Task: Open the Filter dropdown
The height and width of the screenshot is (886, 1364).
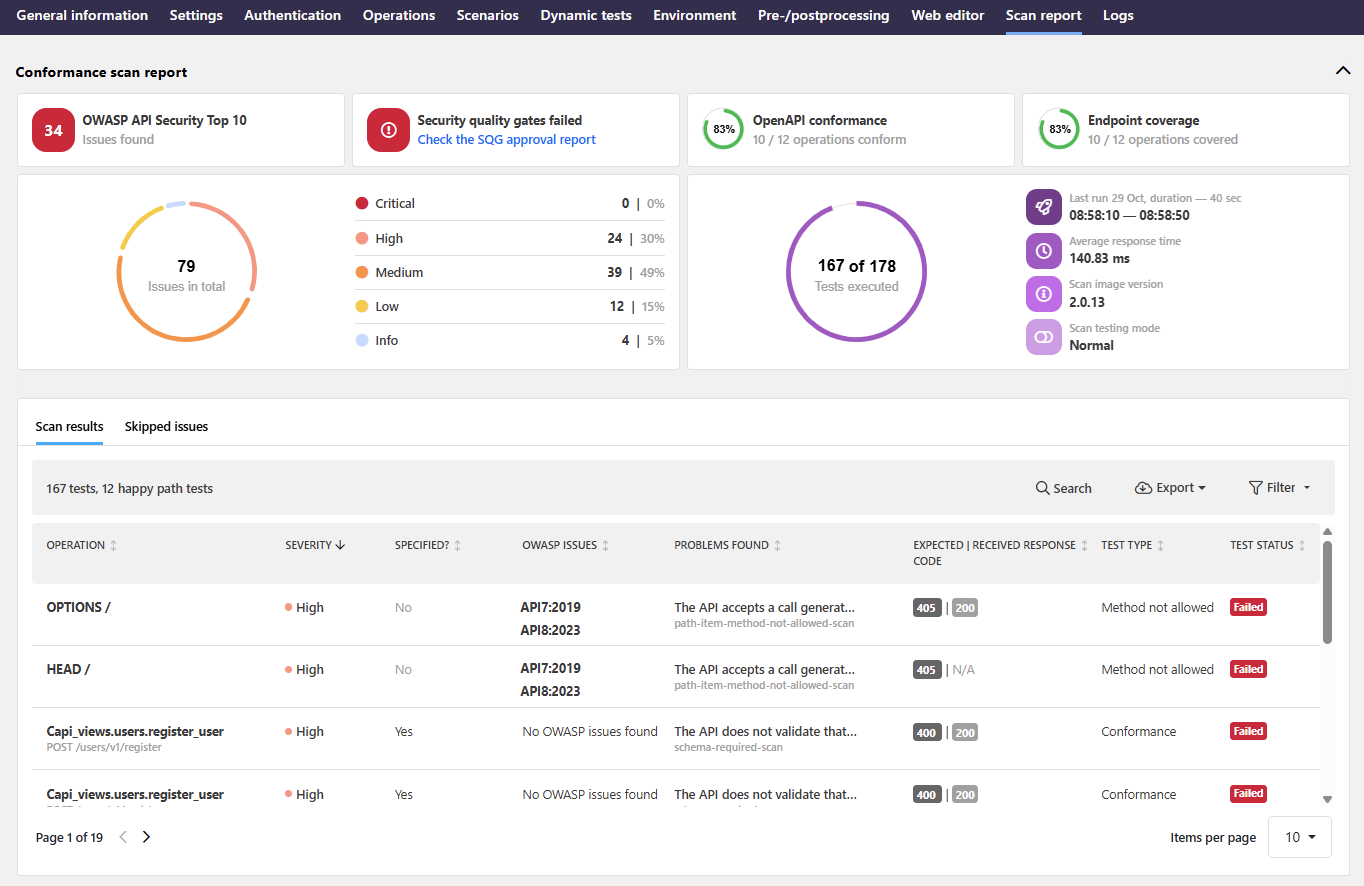Action: click(x=1279, y=488)
